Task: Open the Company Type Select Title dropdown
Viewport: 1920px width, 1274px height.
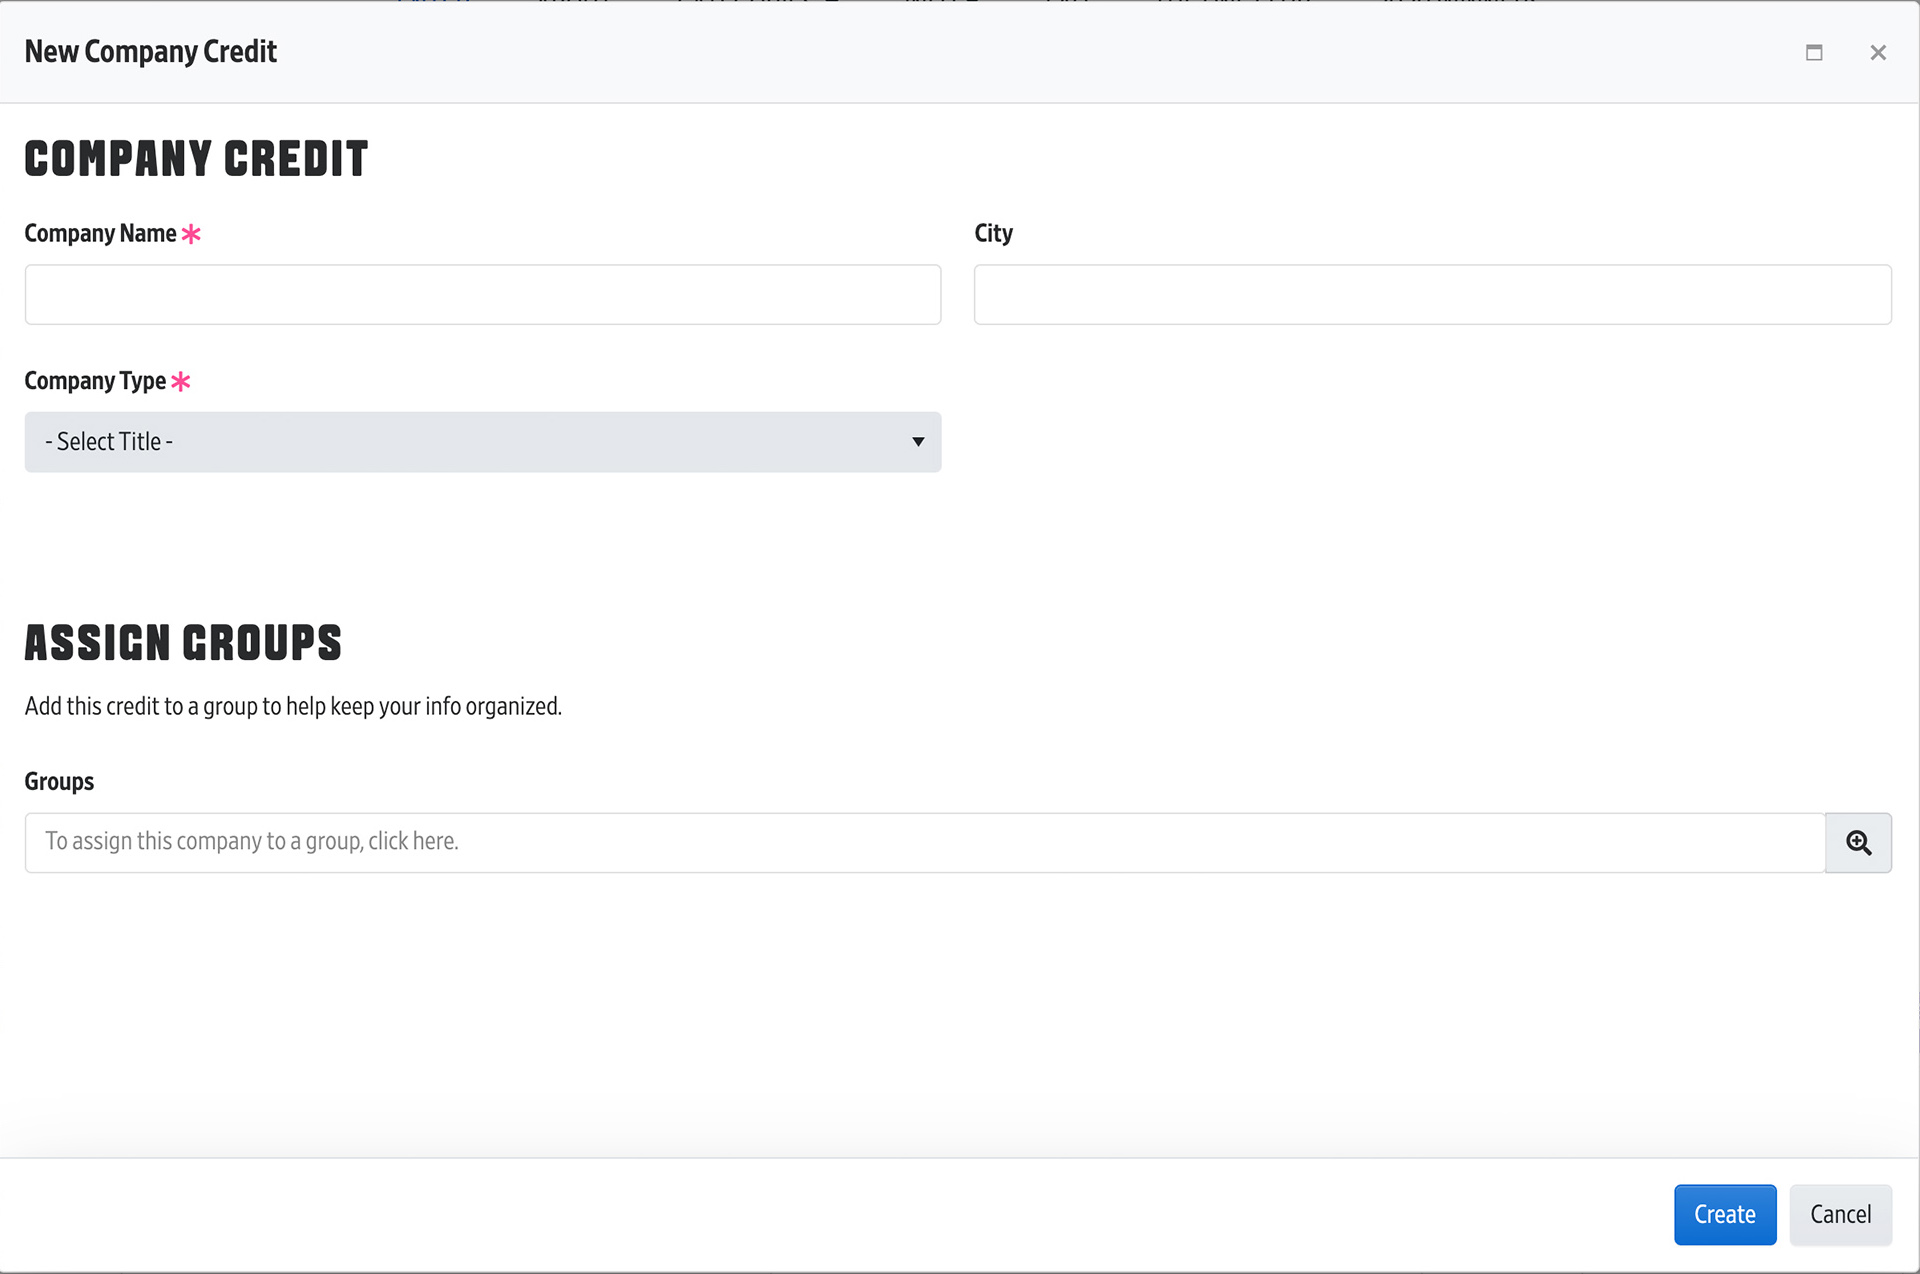Action: (x=482, y=442)
